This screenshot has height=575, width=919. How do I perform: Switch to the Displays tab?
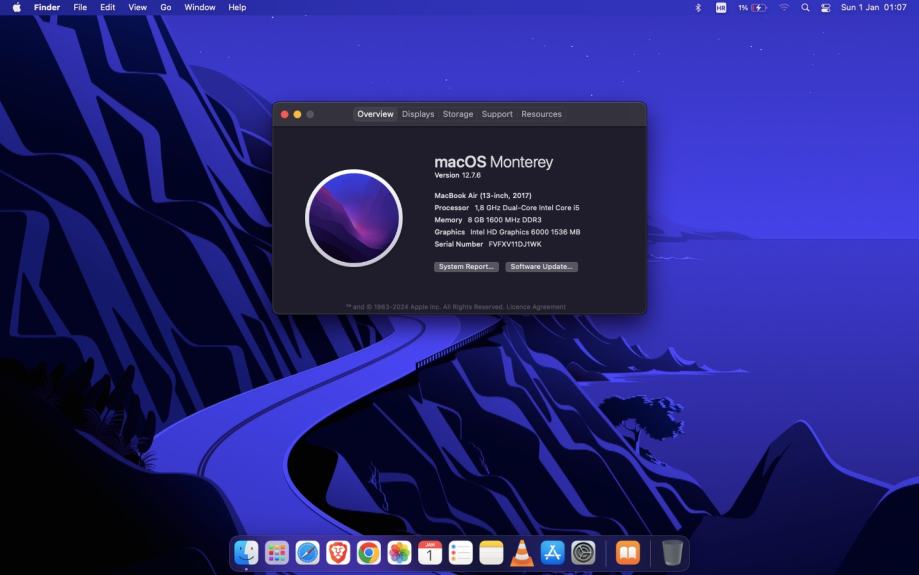pyautogui.click(x=418, y=114)
